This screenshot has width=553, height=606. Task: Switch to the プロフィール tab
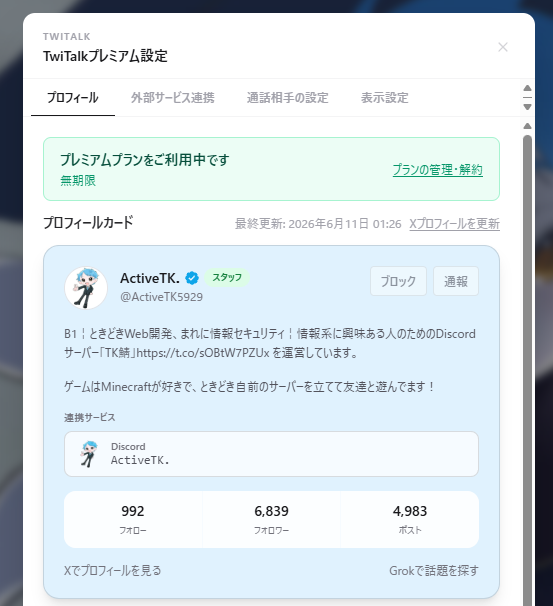point(73,98)
